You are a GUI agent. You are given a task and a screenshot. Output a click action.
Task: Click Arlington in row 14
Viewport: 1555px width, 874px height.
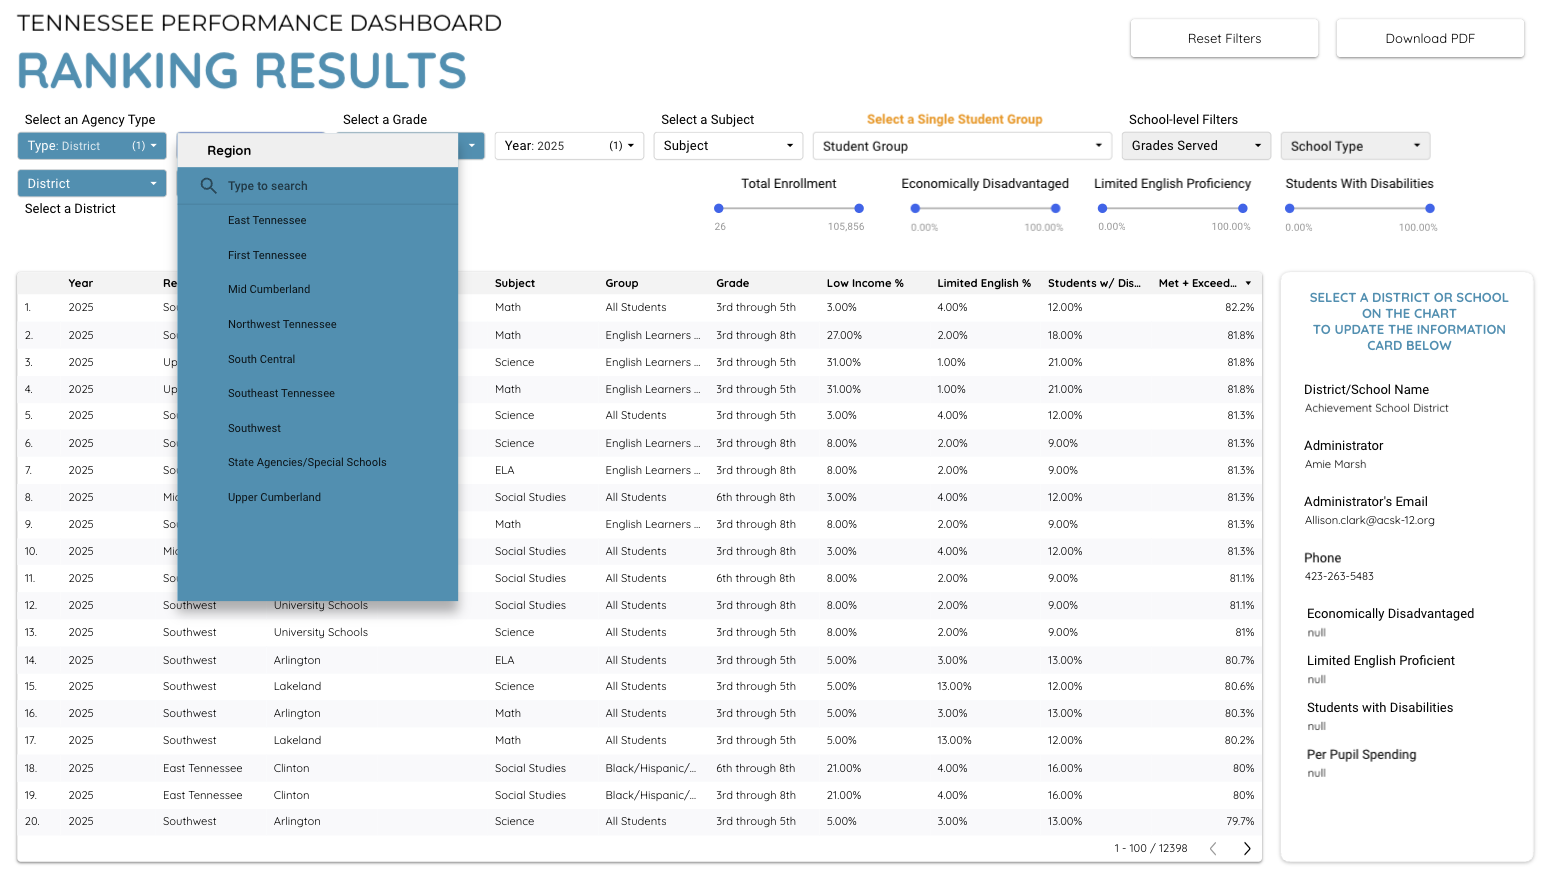click(x=297, y=660)
